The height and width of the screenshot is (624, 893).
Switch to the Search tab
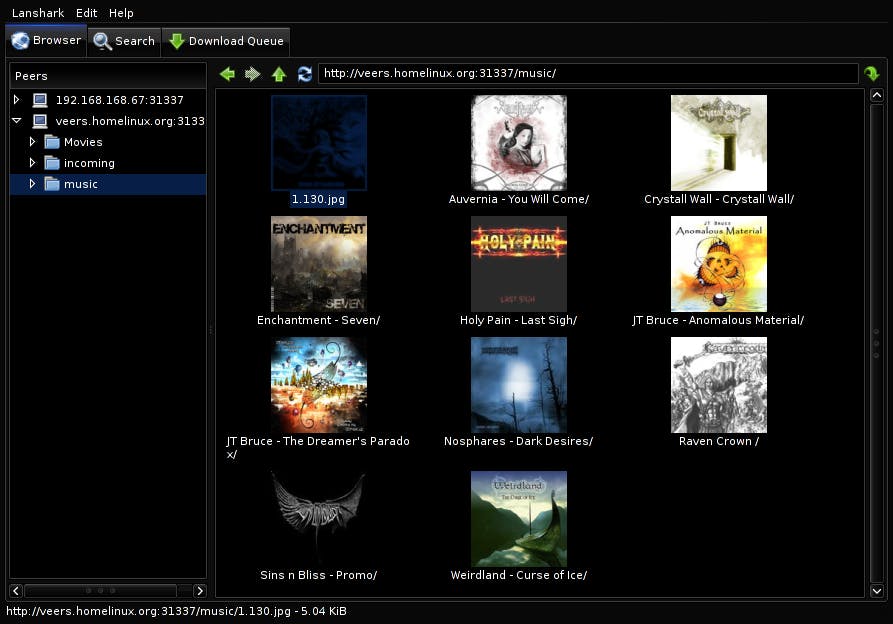pyautogui.click(x=124, y=41)
